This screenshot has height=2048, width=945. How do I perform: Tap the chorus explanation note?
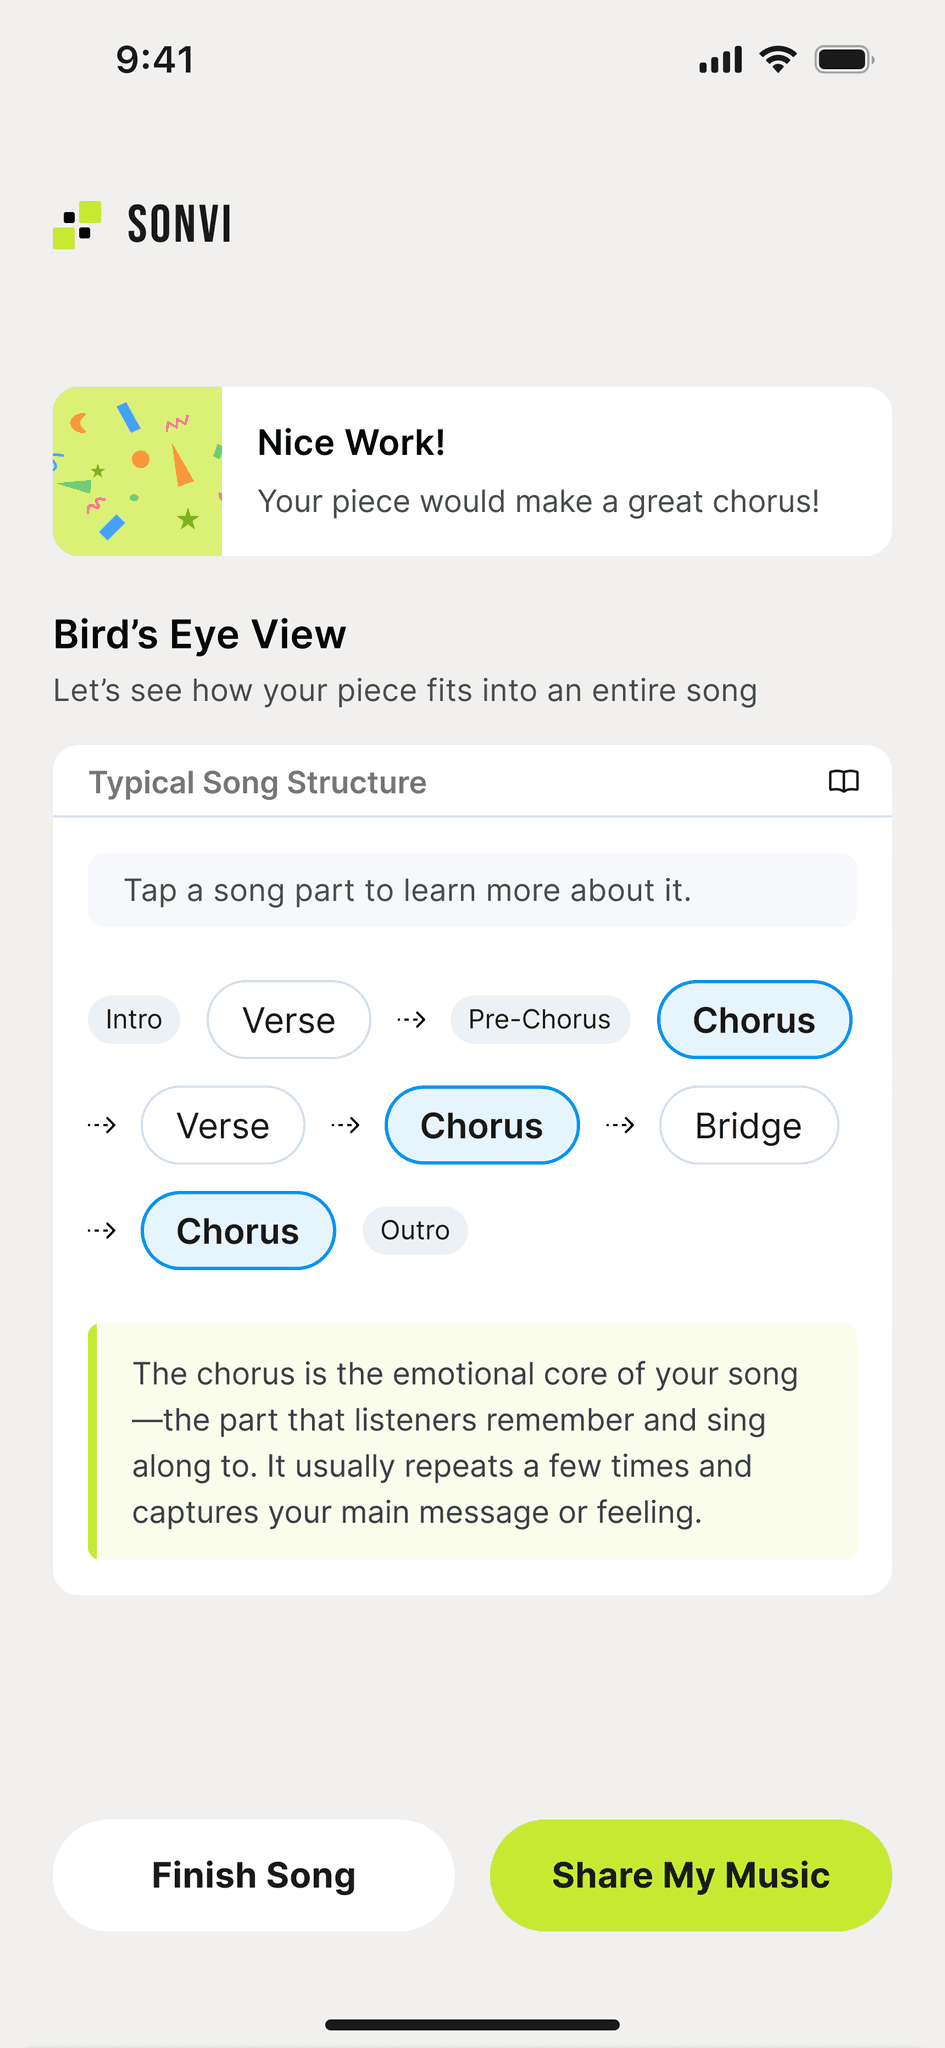tap(472, 1442)
